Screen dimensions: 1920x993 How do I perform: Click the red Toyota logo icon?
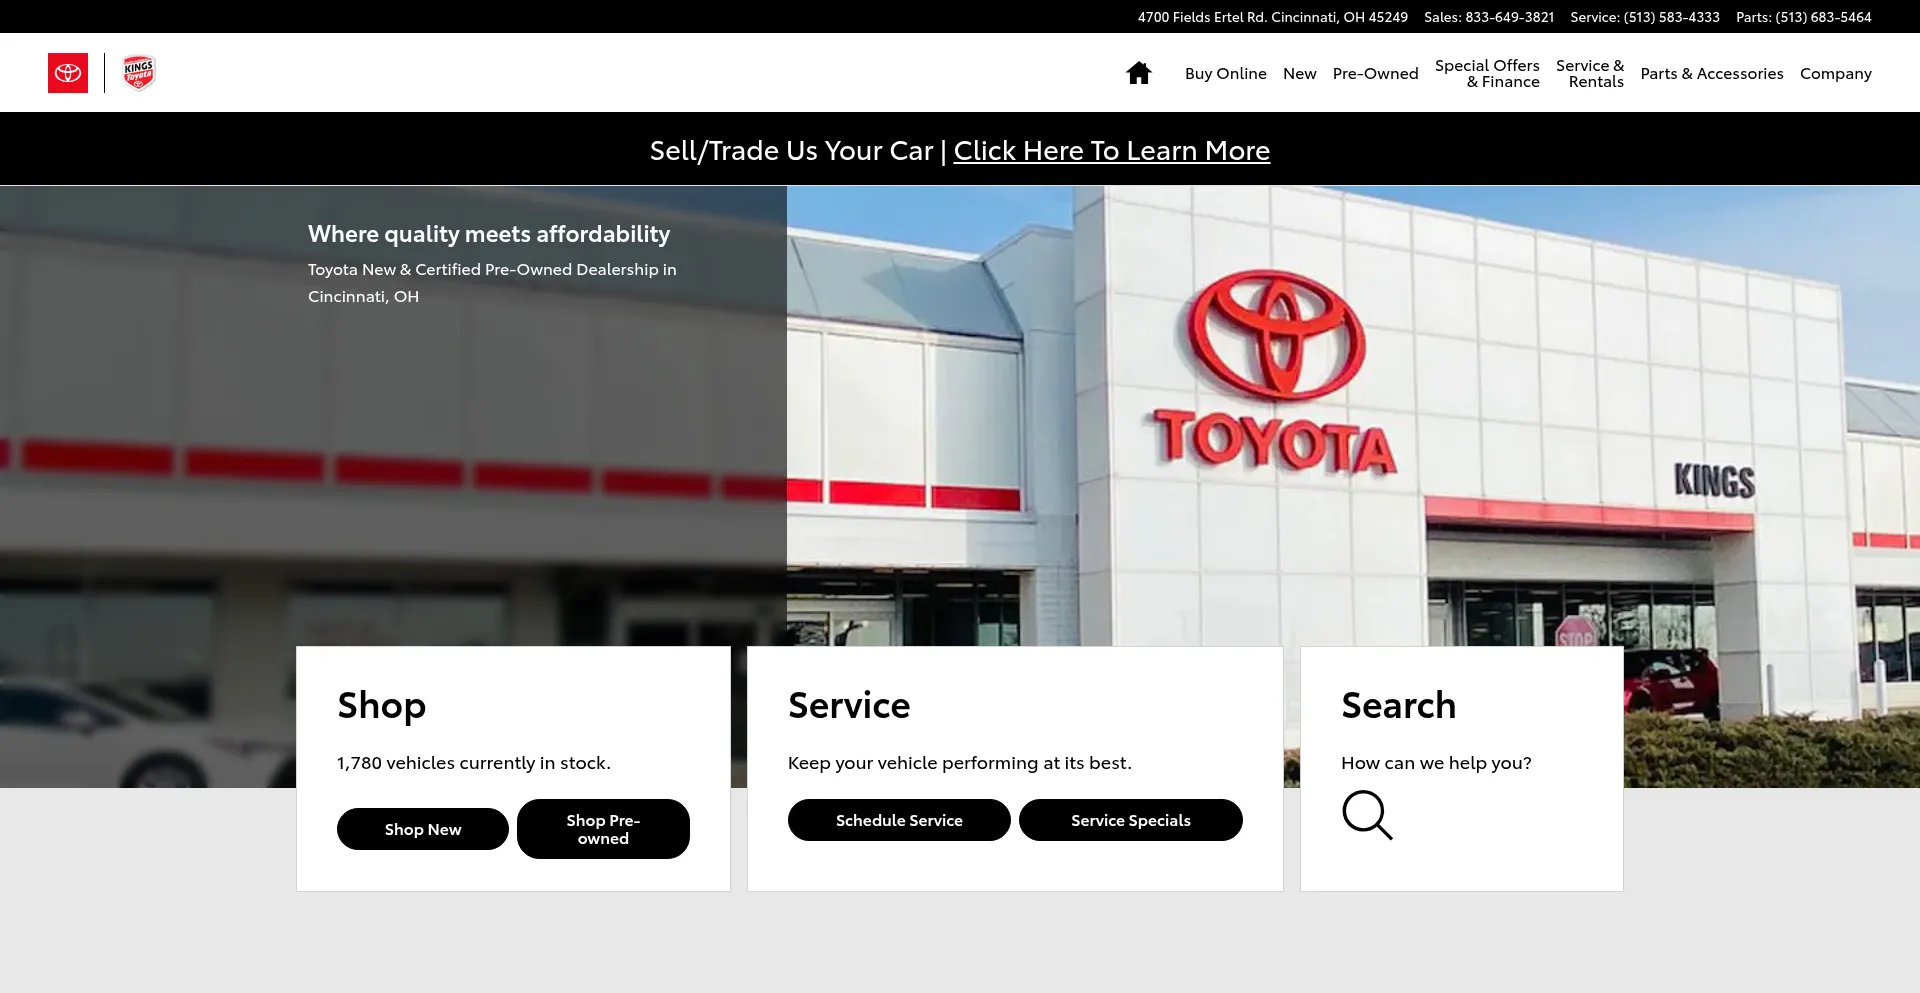pos(68,73)
